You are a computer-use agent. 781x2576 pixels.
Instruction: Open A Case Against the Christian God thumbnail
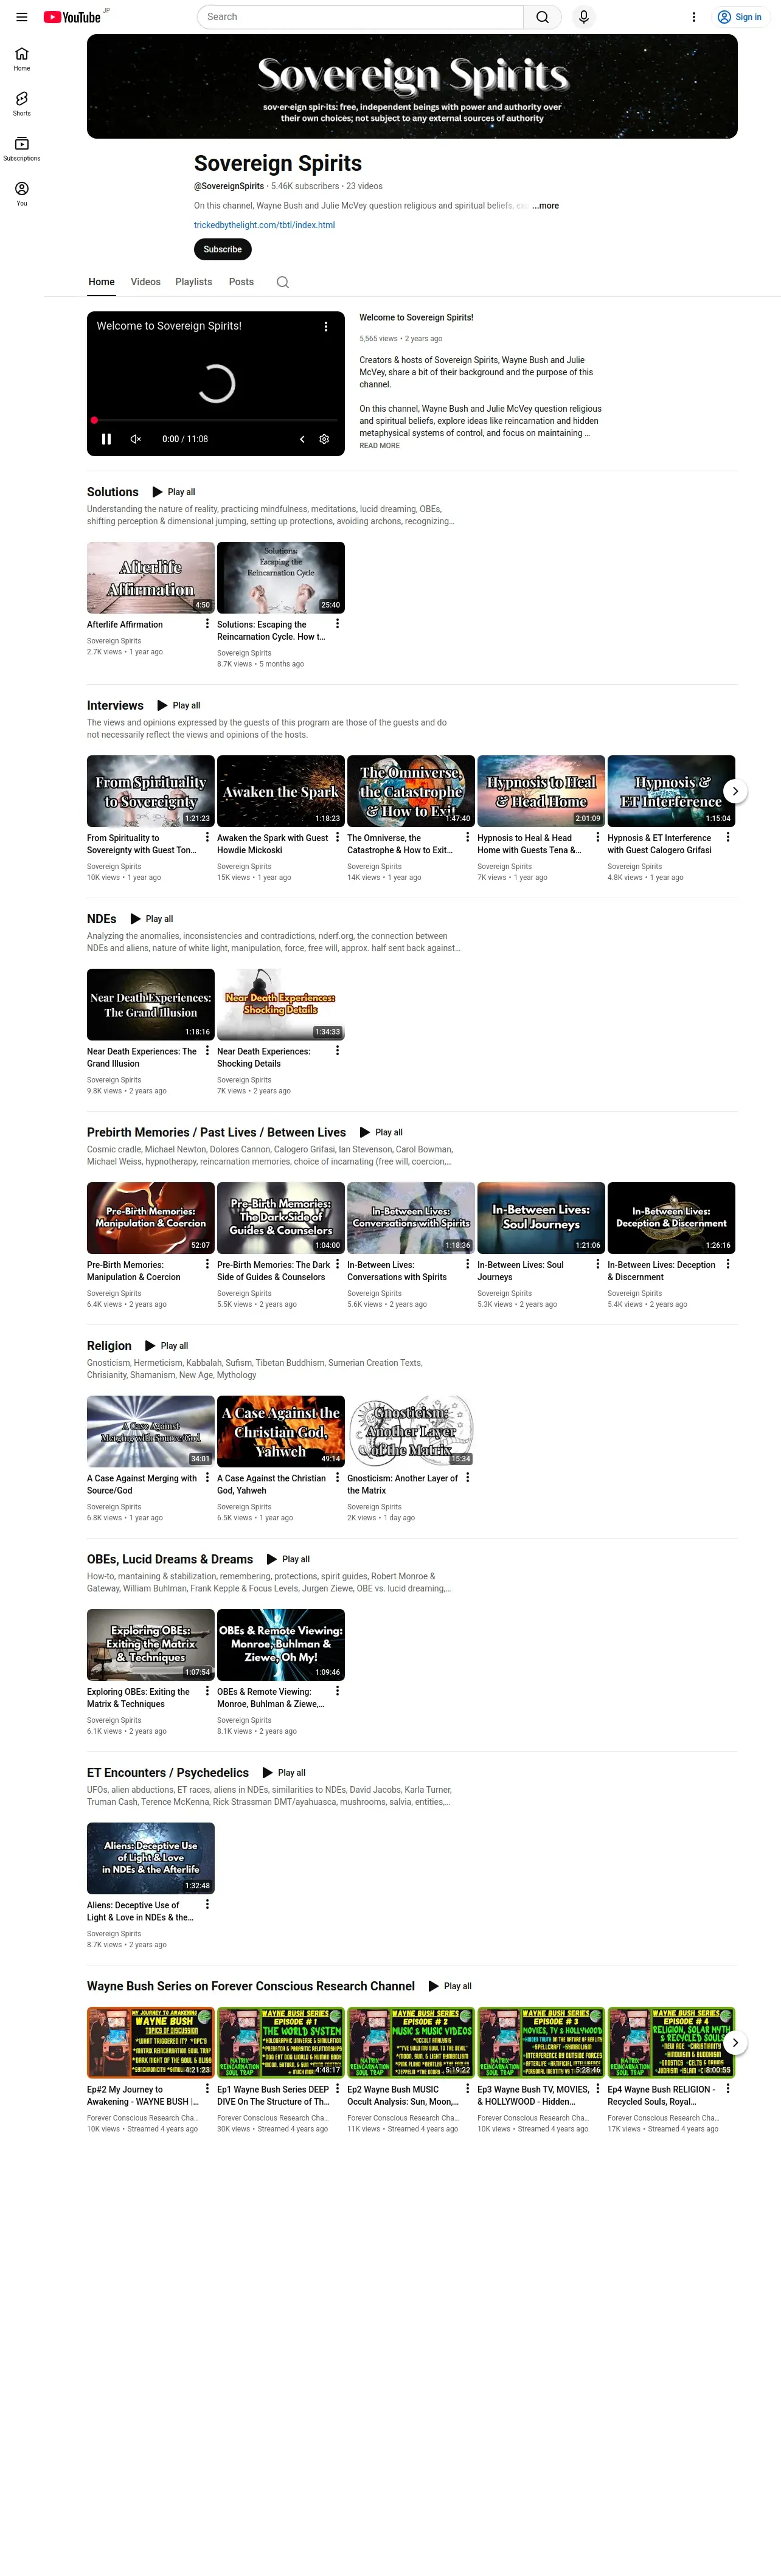(x=281, y=1432)
